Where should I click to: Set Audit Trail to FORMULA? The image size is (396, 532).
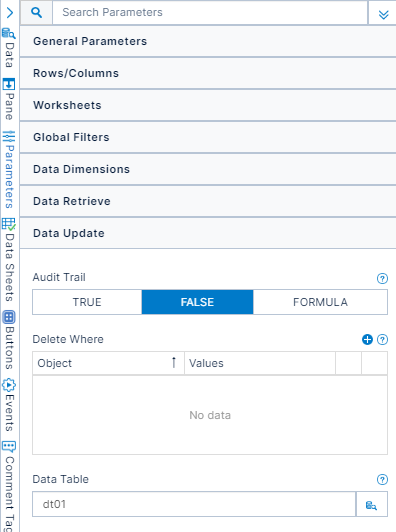tap(320, 302)
